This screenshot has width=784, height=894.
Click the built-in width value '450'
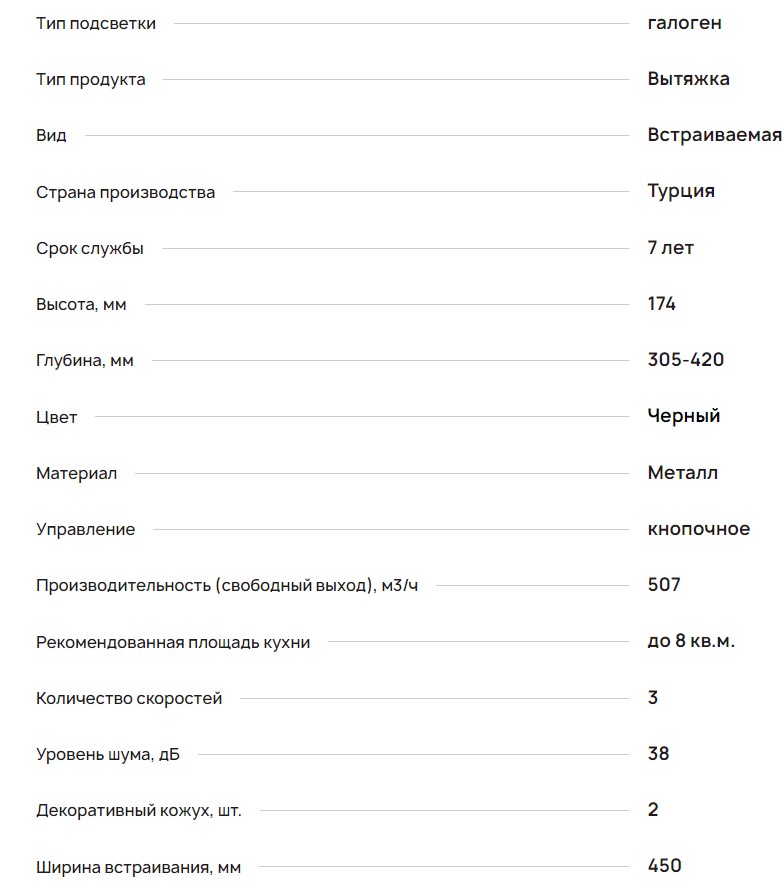coord(664,866)
